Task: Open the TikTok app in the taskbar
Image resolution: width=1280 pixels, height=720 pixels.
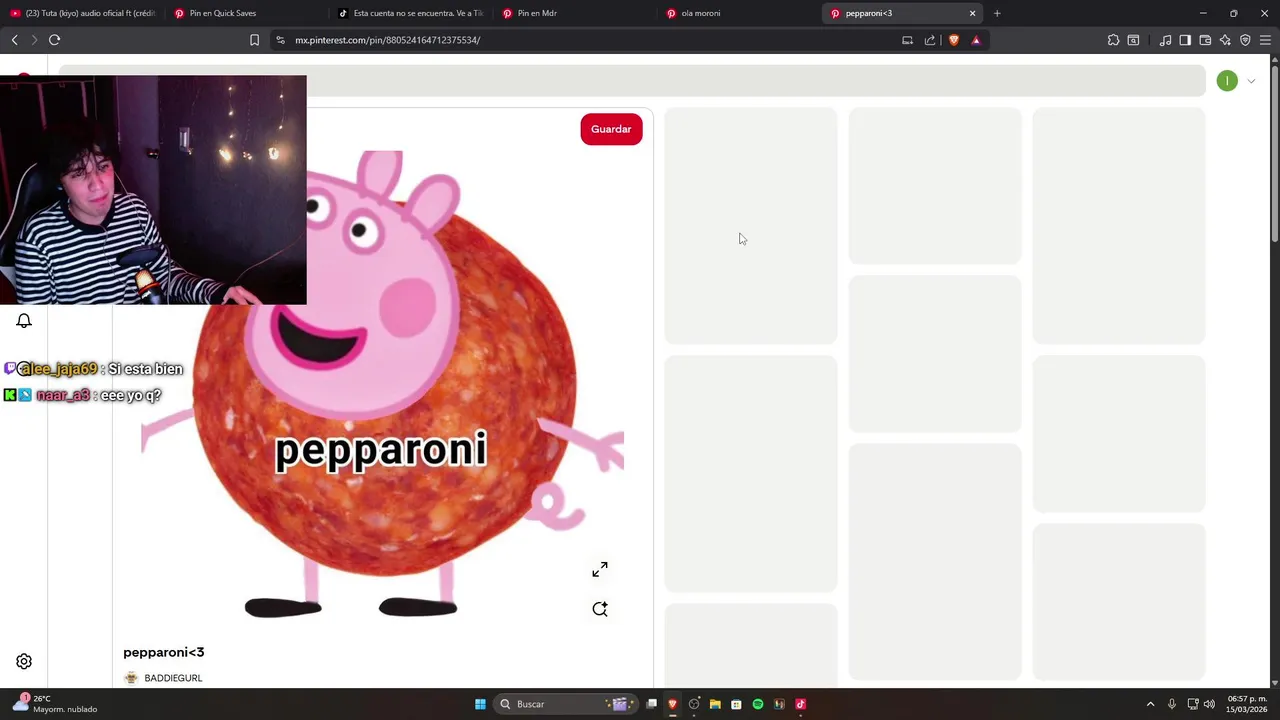Action: pos(800,704)
